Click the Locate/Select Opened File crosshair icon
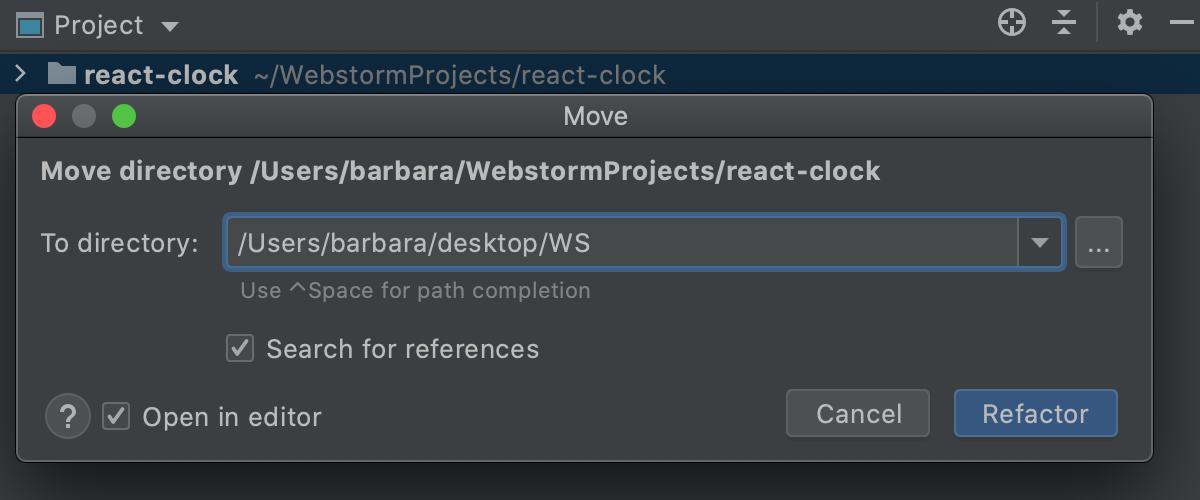Image resolution: width=1200 pixels, height=500 pixels. coord(1012,23)
